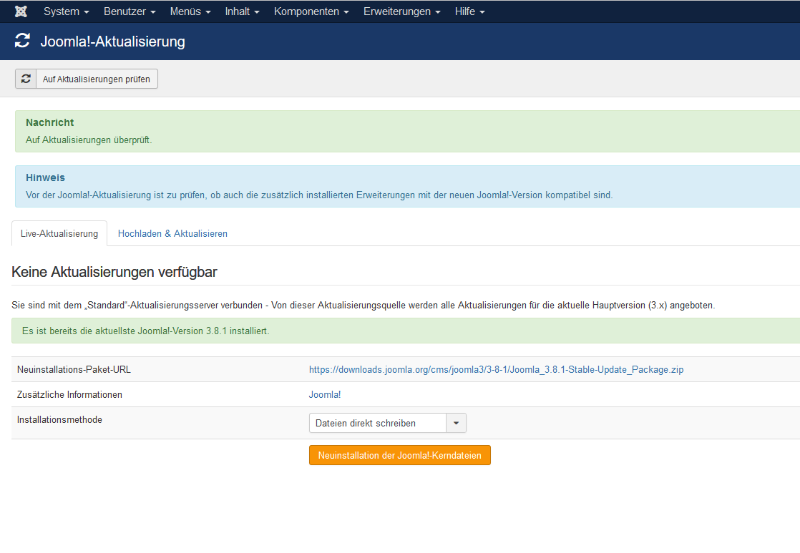
Task: Click the Hinweis heading in blue alert
Action: [x=45, y=178]
